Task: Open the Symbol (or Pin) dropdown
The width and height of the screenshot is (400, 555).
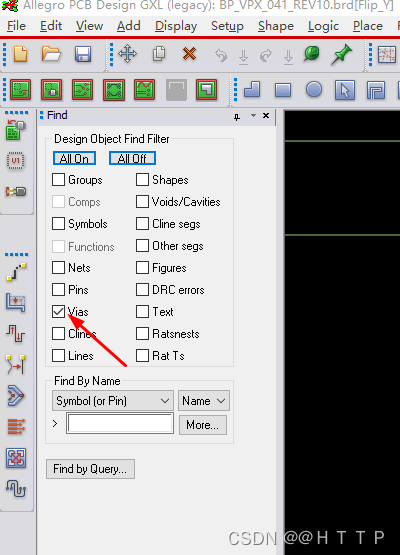Action: (x=113, y=401)
